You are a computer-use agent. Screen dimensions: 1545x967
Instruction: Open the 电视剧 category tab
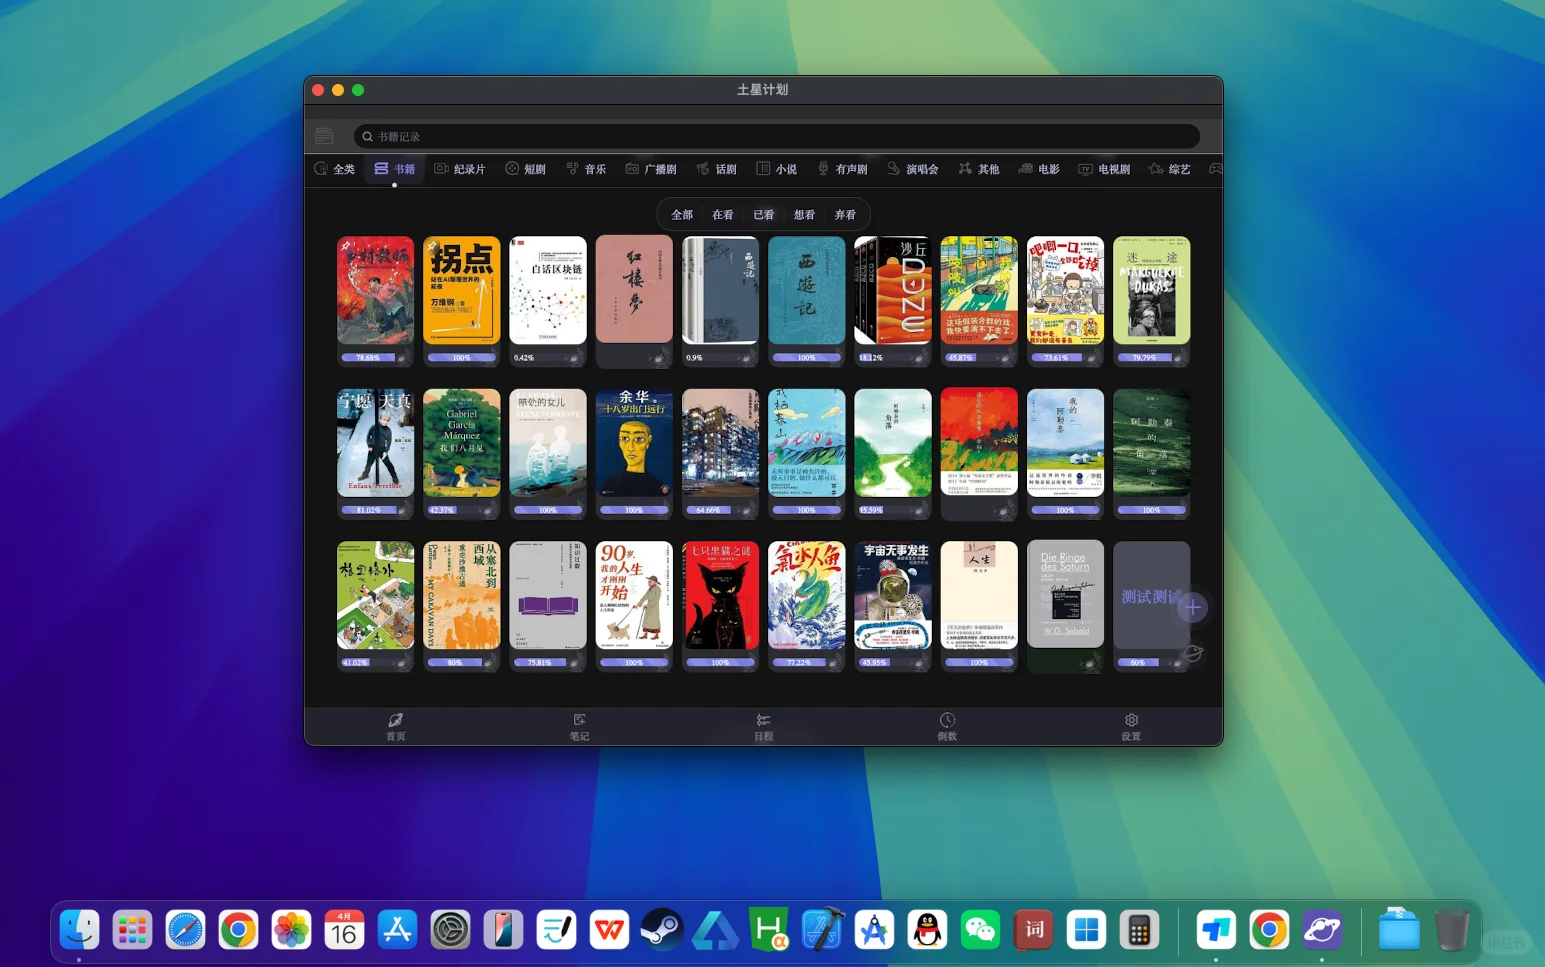(1104, 169)
